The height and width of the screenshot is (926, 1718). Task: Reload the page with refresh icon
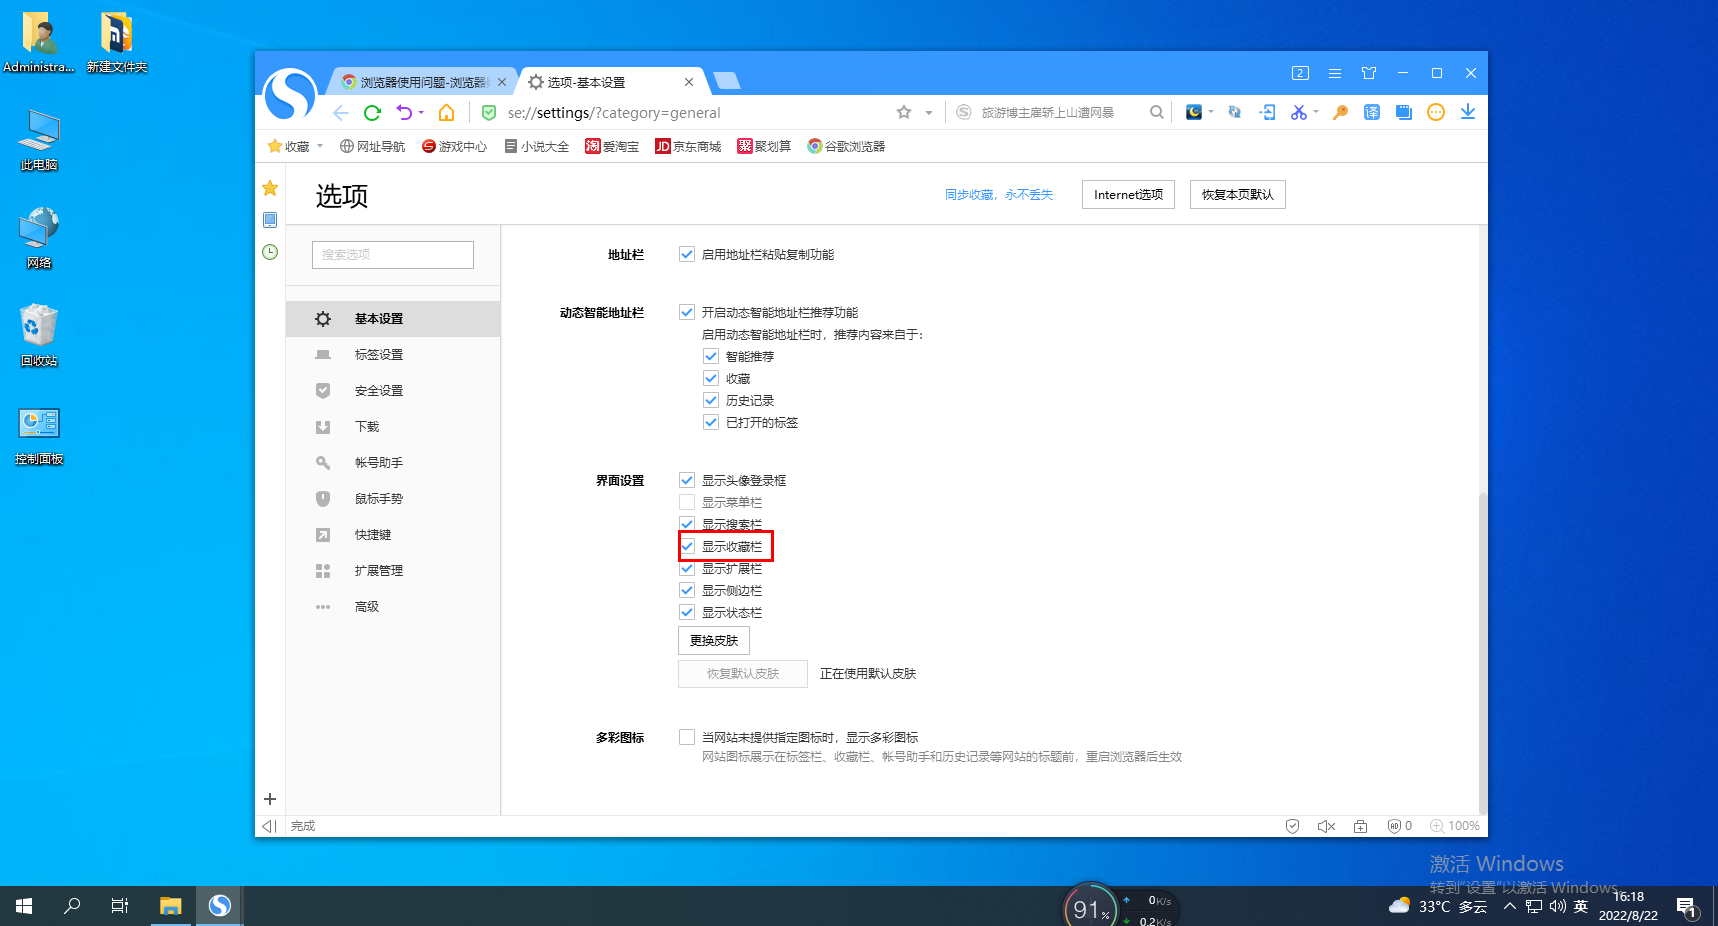(x=372, y=112)
